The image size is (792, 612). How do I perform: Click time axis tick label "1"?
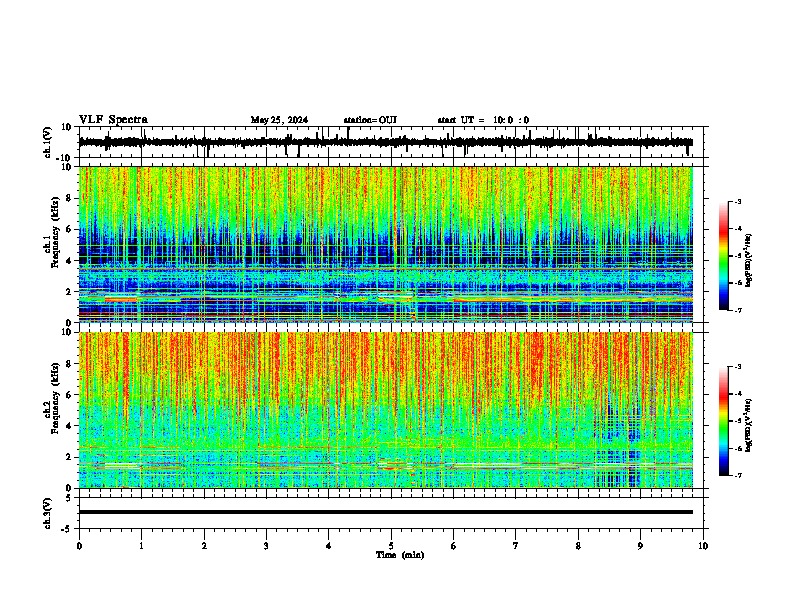(141, 546)
